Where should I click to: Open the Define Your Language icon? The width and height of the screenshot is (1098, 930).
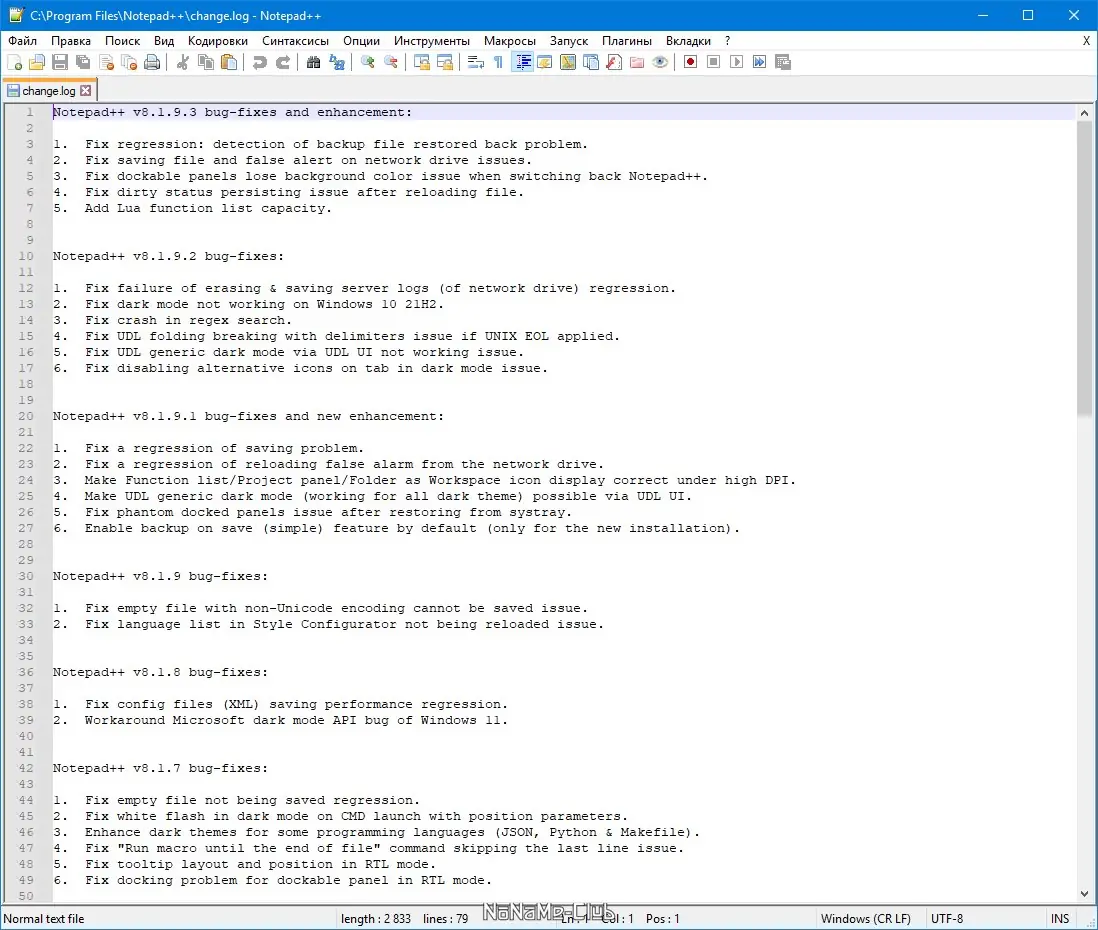click(x=545, y=62)
